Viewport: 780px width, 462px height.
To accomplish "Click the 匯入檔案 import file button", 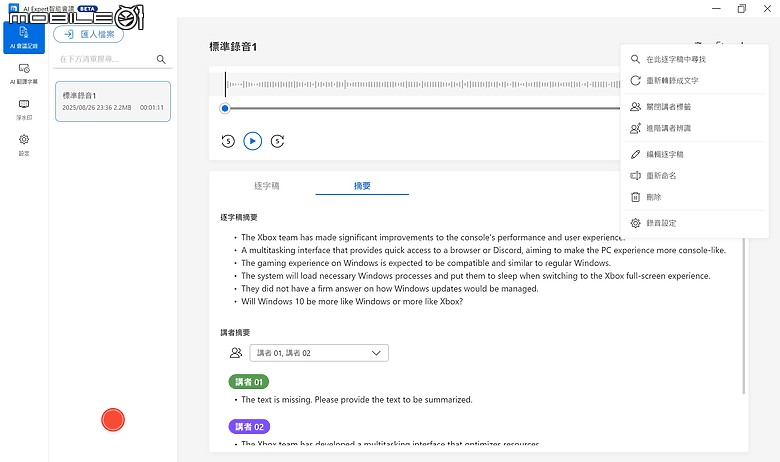I will (89, 34).
